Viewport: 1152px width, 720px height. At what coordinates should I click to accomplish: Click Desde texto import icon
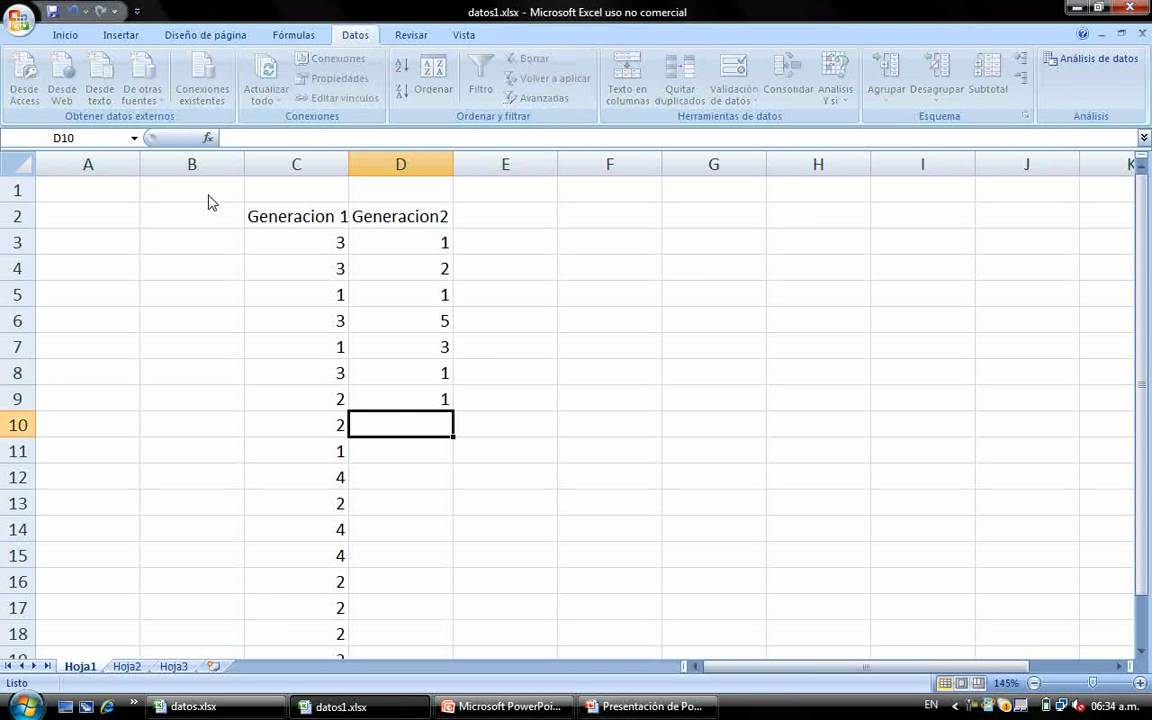(99, 78)
